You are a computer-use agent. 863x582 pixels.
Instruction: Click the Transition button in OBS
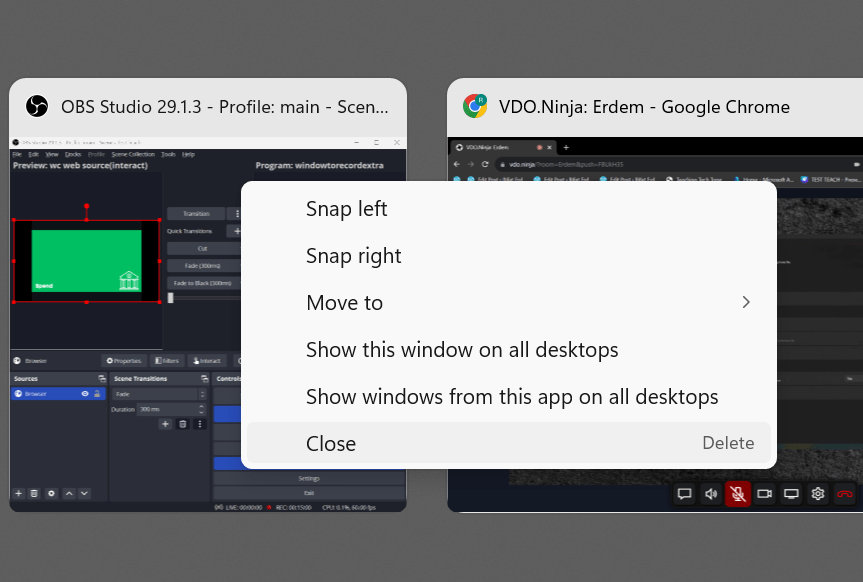point(196,214)
